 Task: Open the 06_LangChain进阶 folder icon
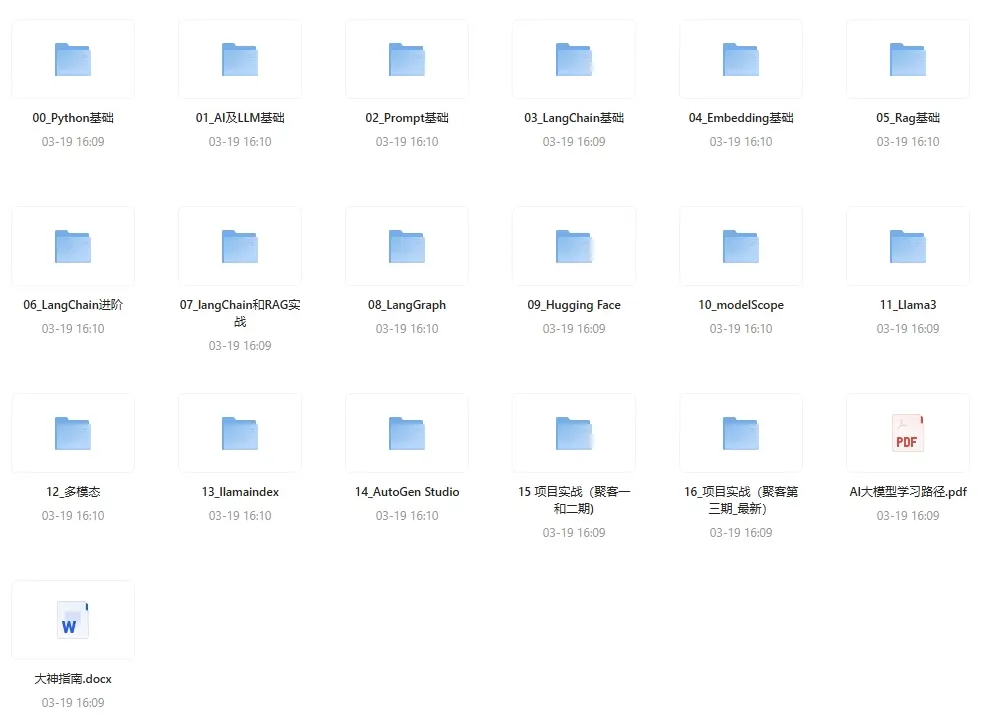pos(73,247)
